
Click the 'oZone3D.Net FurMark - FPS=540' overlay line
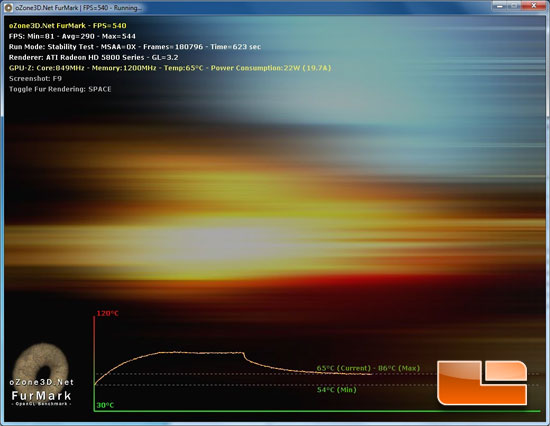tap(68, 26)
